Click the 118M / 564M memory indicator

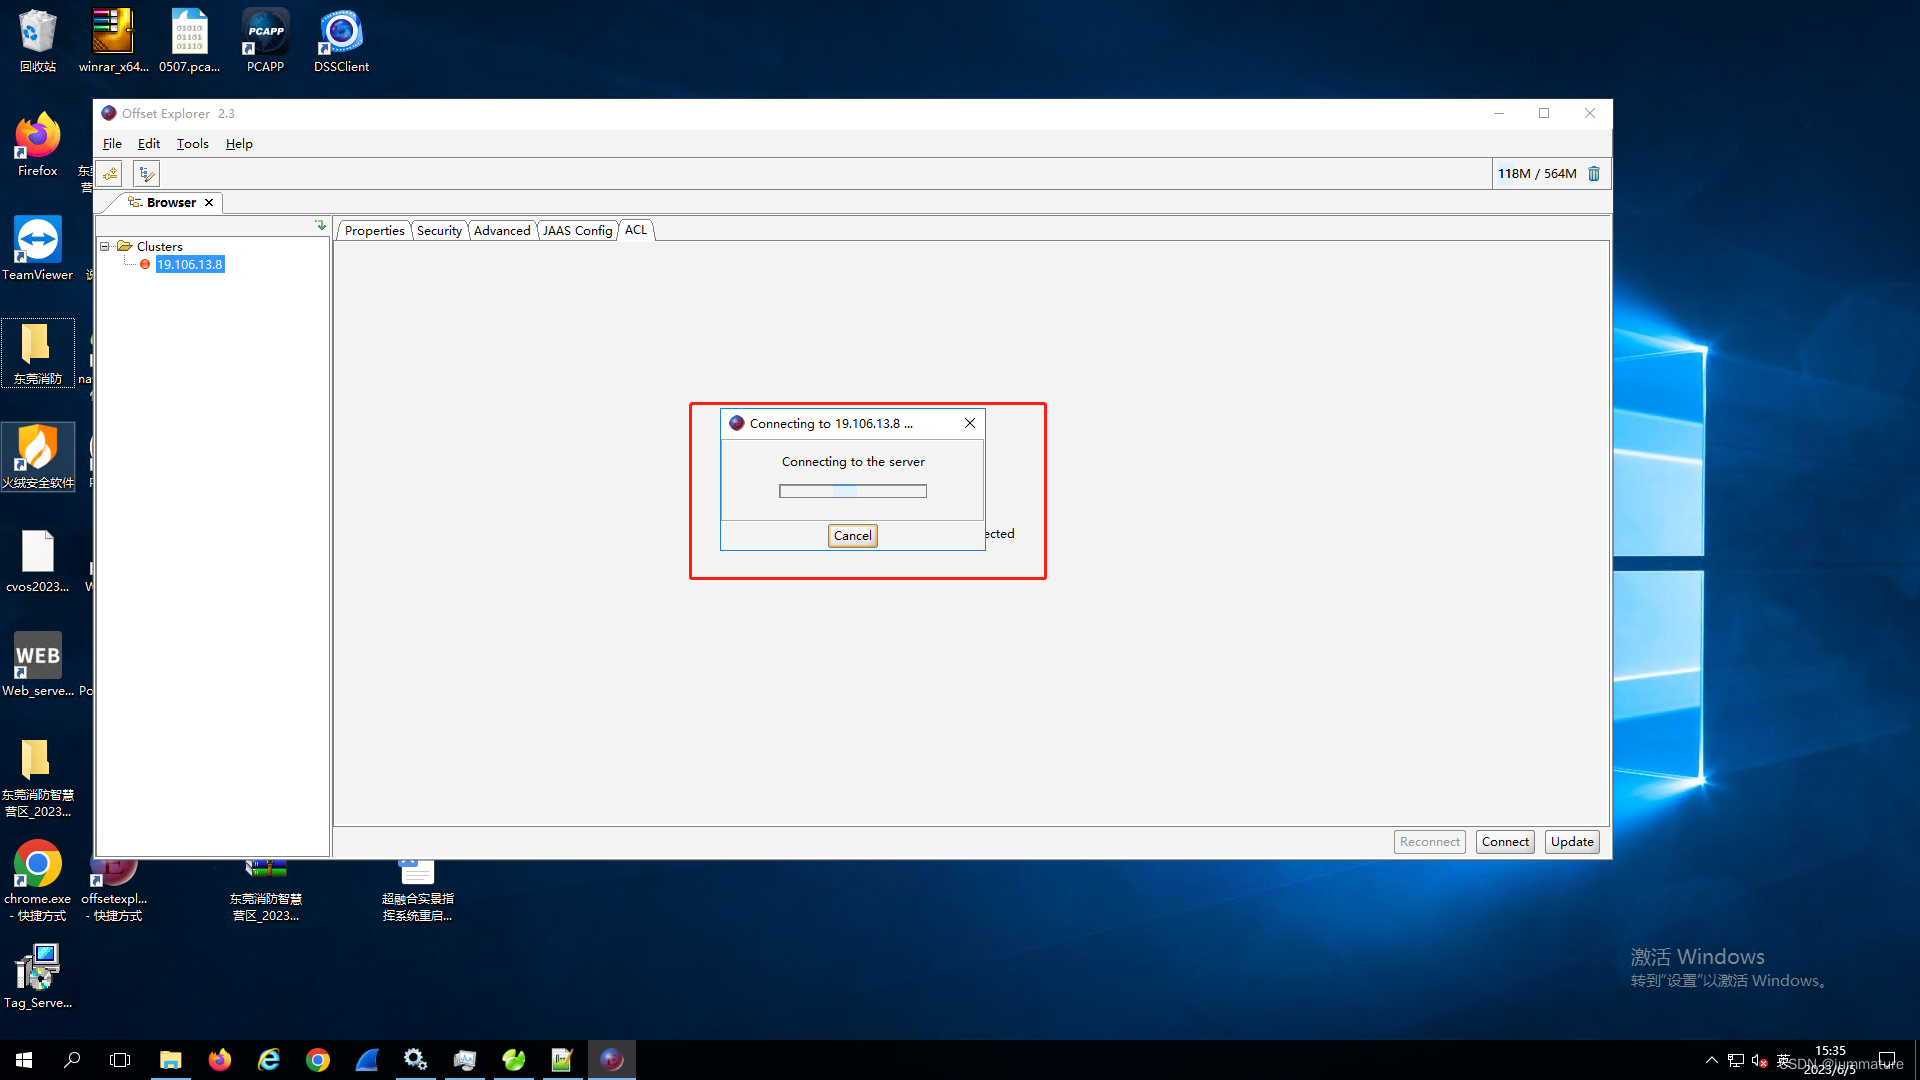click(x=1537, y=174)
